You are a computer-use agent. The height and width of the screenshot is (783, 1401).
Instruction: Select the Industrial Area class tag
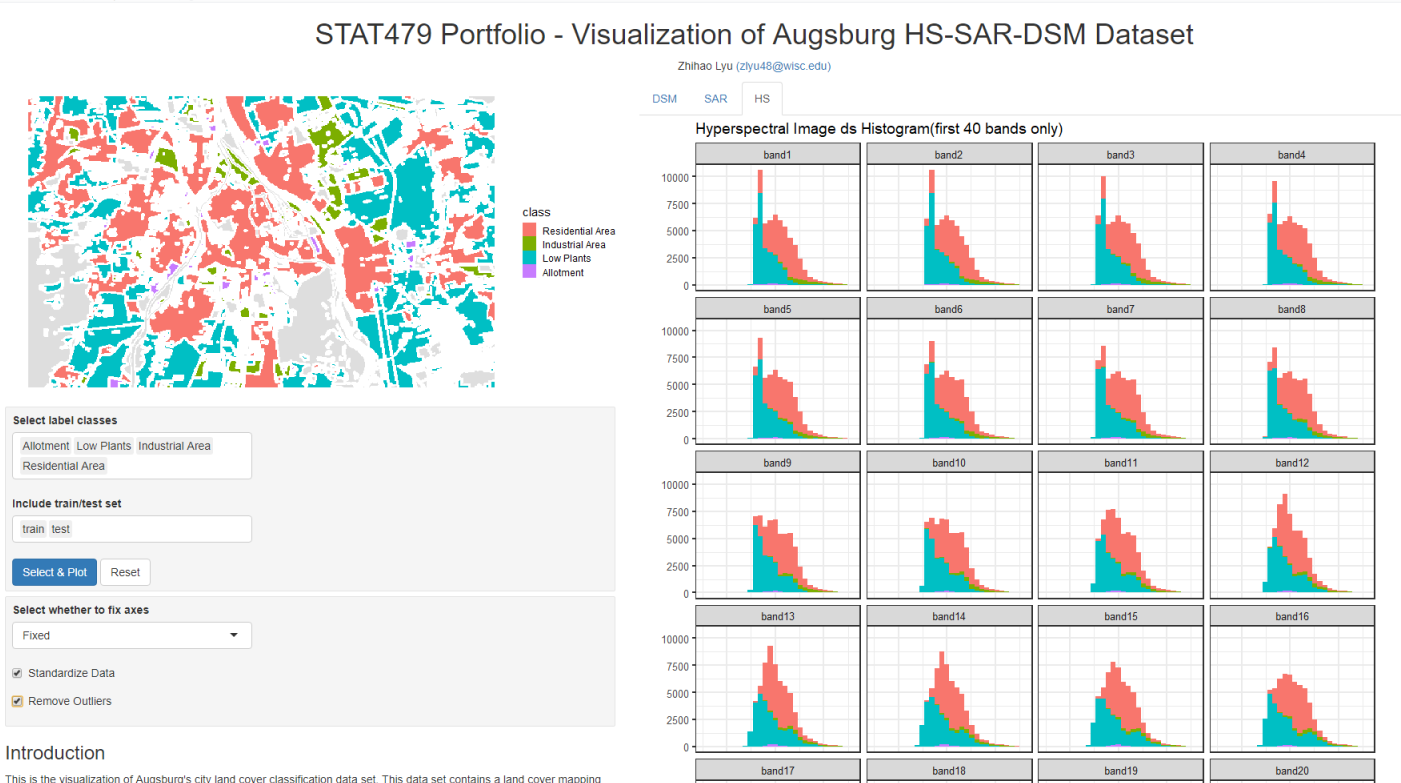click(175, 446)
